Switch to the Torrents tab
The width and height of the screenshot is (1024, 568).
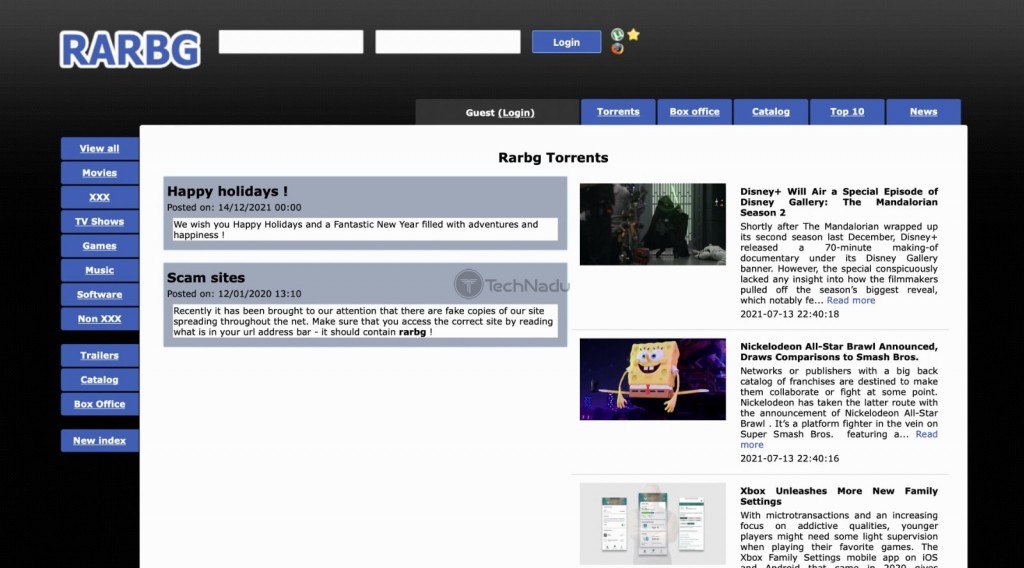(618, 112)
